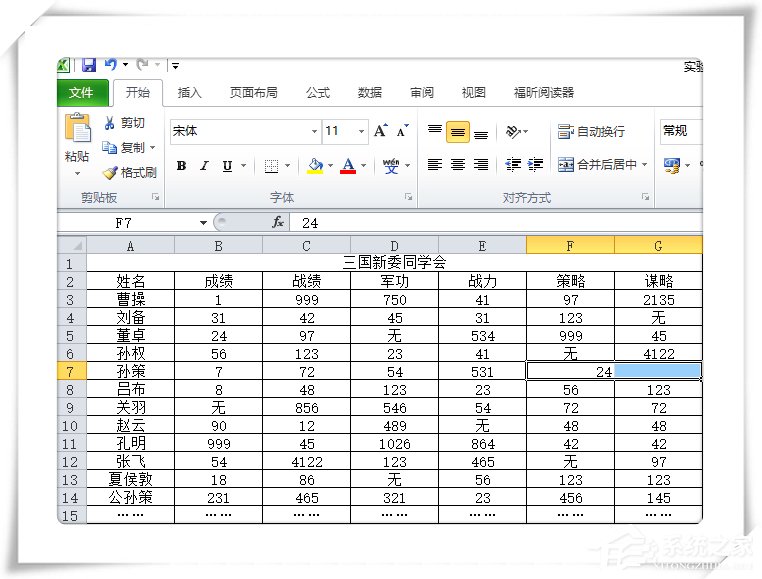This screenshot has height=579, width=762.
Task: Toggle Italic formatting
Action: coord(204,166)
